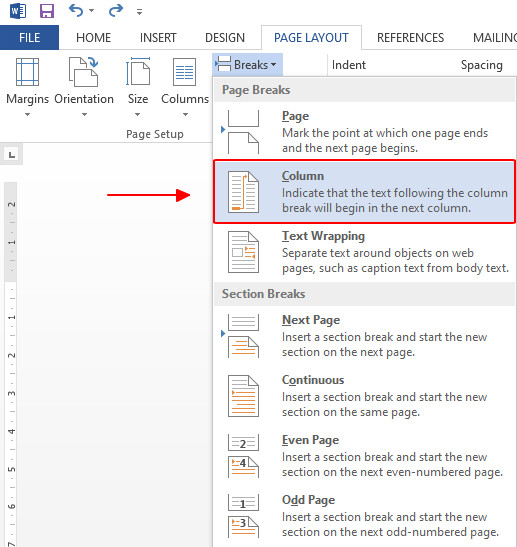Viewport: 517px width, 547px height.
Task: Insert a Column break
Action: coord(364,192)
